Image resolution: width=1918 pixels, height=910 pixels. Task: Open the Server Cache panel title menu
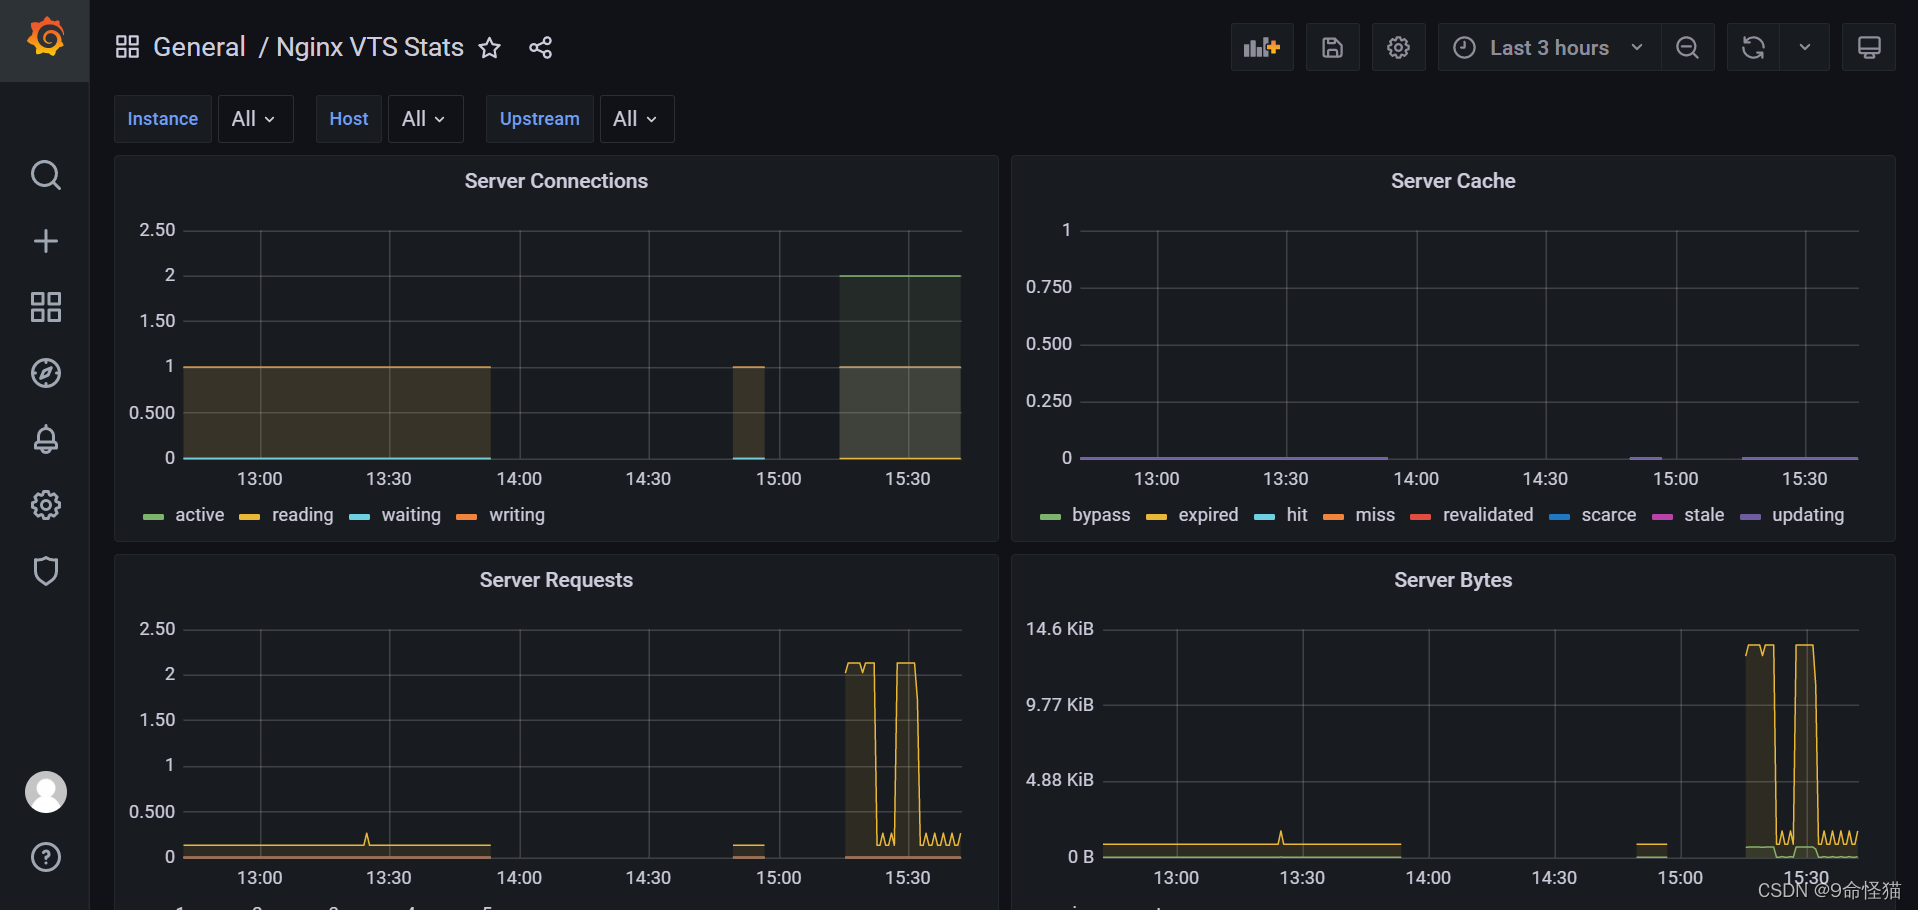click(x=1453, y=181)
